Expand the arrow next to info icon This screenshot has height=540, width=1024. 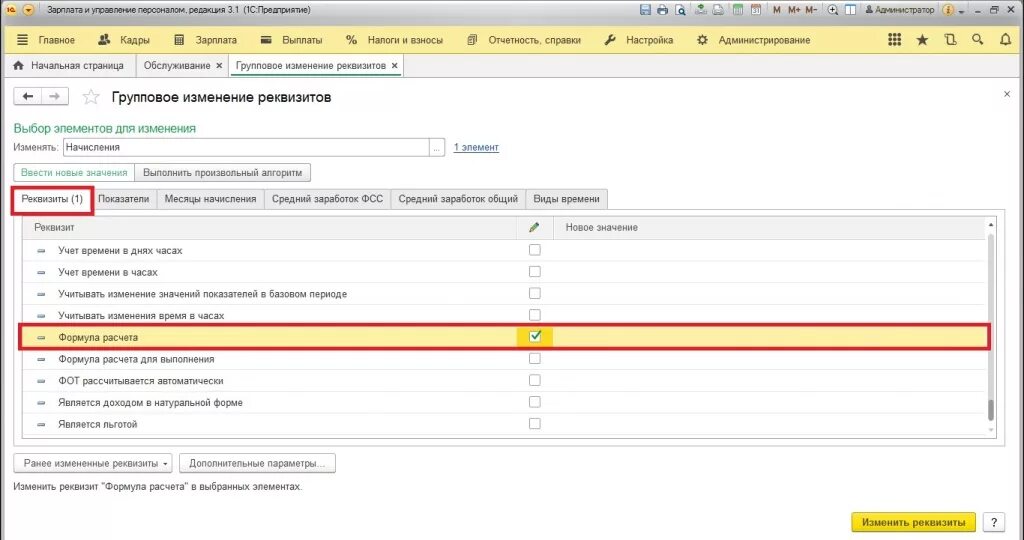(961, 10)
